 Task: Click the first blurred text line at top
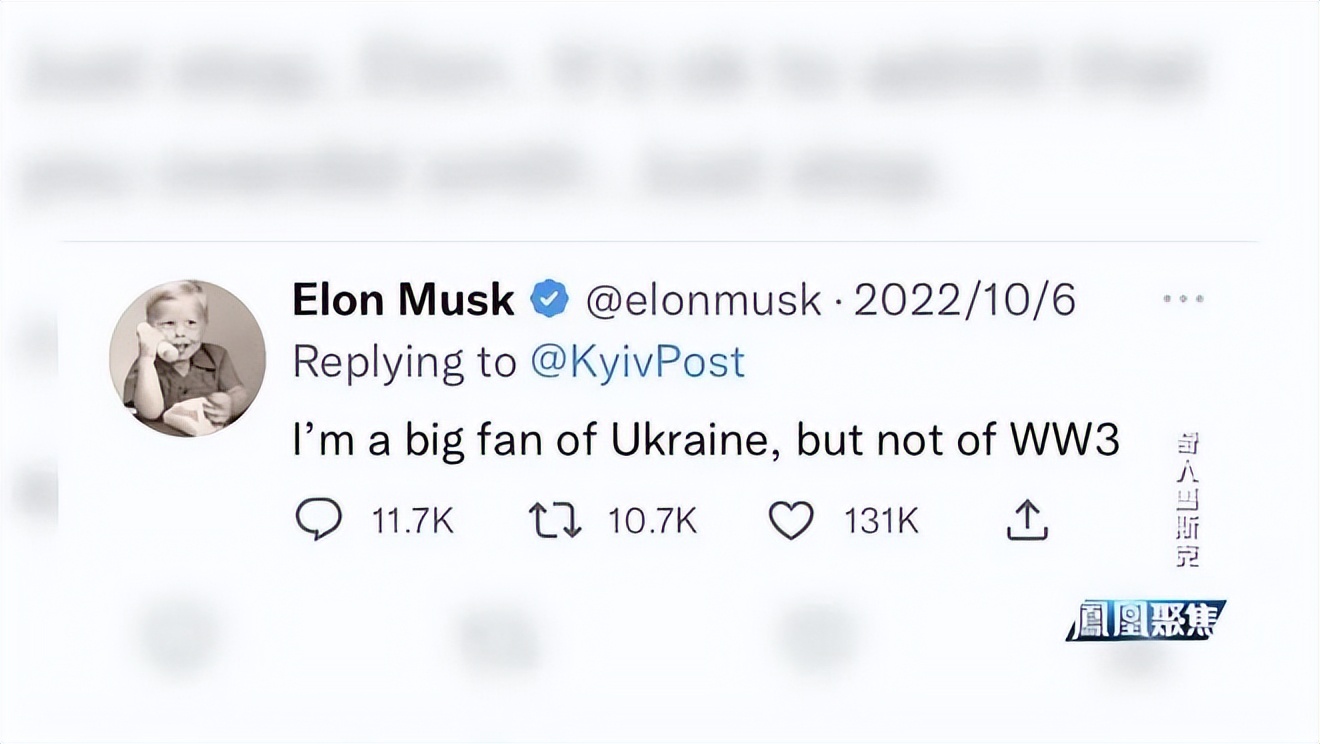(x=610, y=75)
